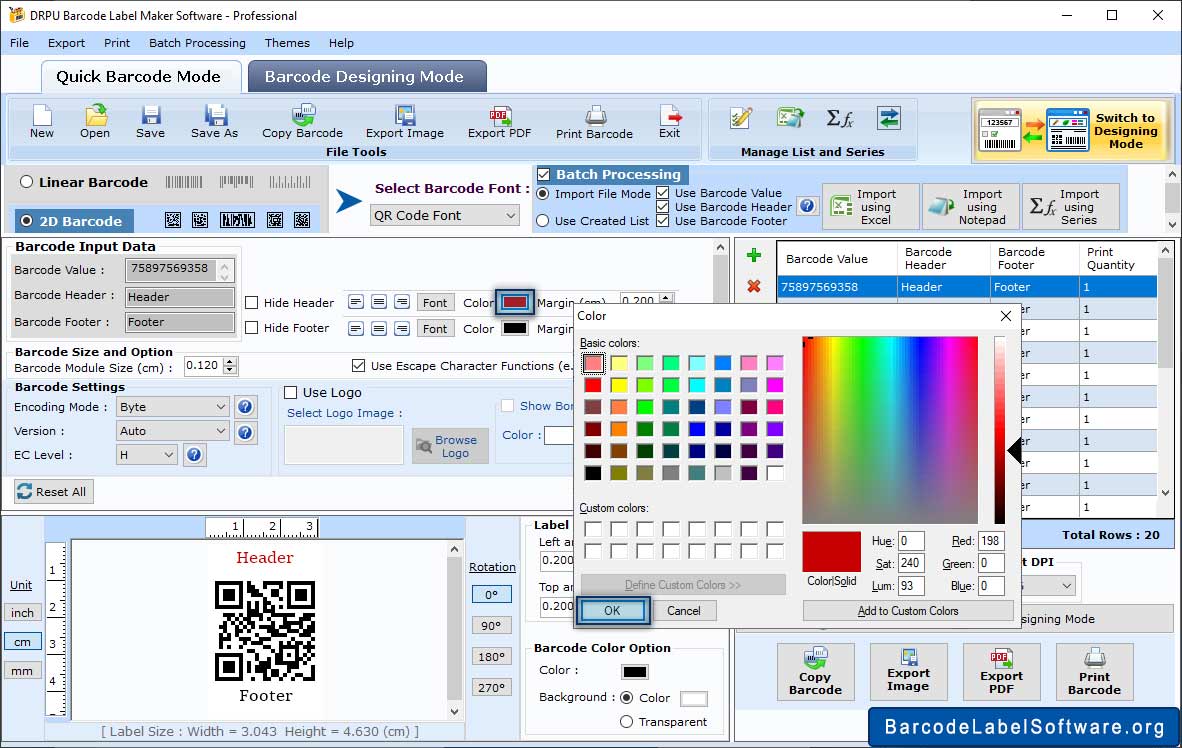Open the Themes menu
1182x748 pixels.
tap(287, 43)
